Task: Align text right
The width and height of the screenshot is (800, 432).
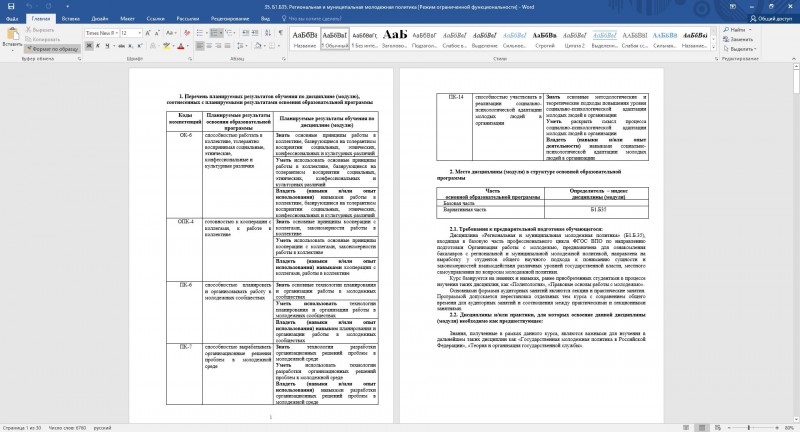Action: (x=218, y=46)
